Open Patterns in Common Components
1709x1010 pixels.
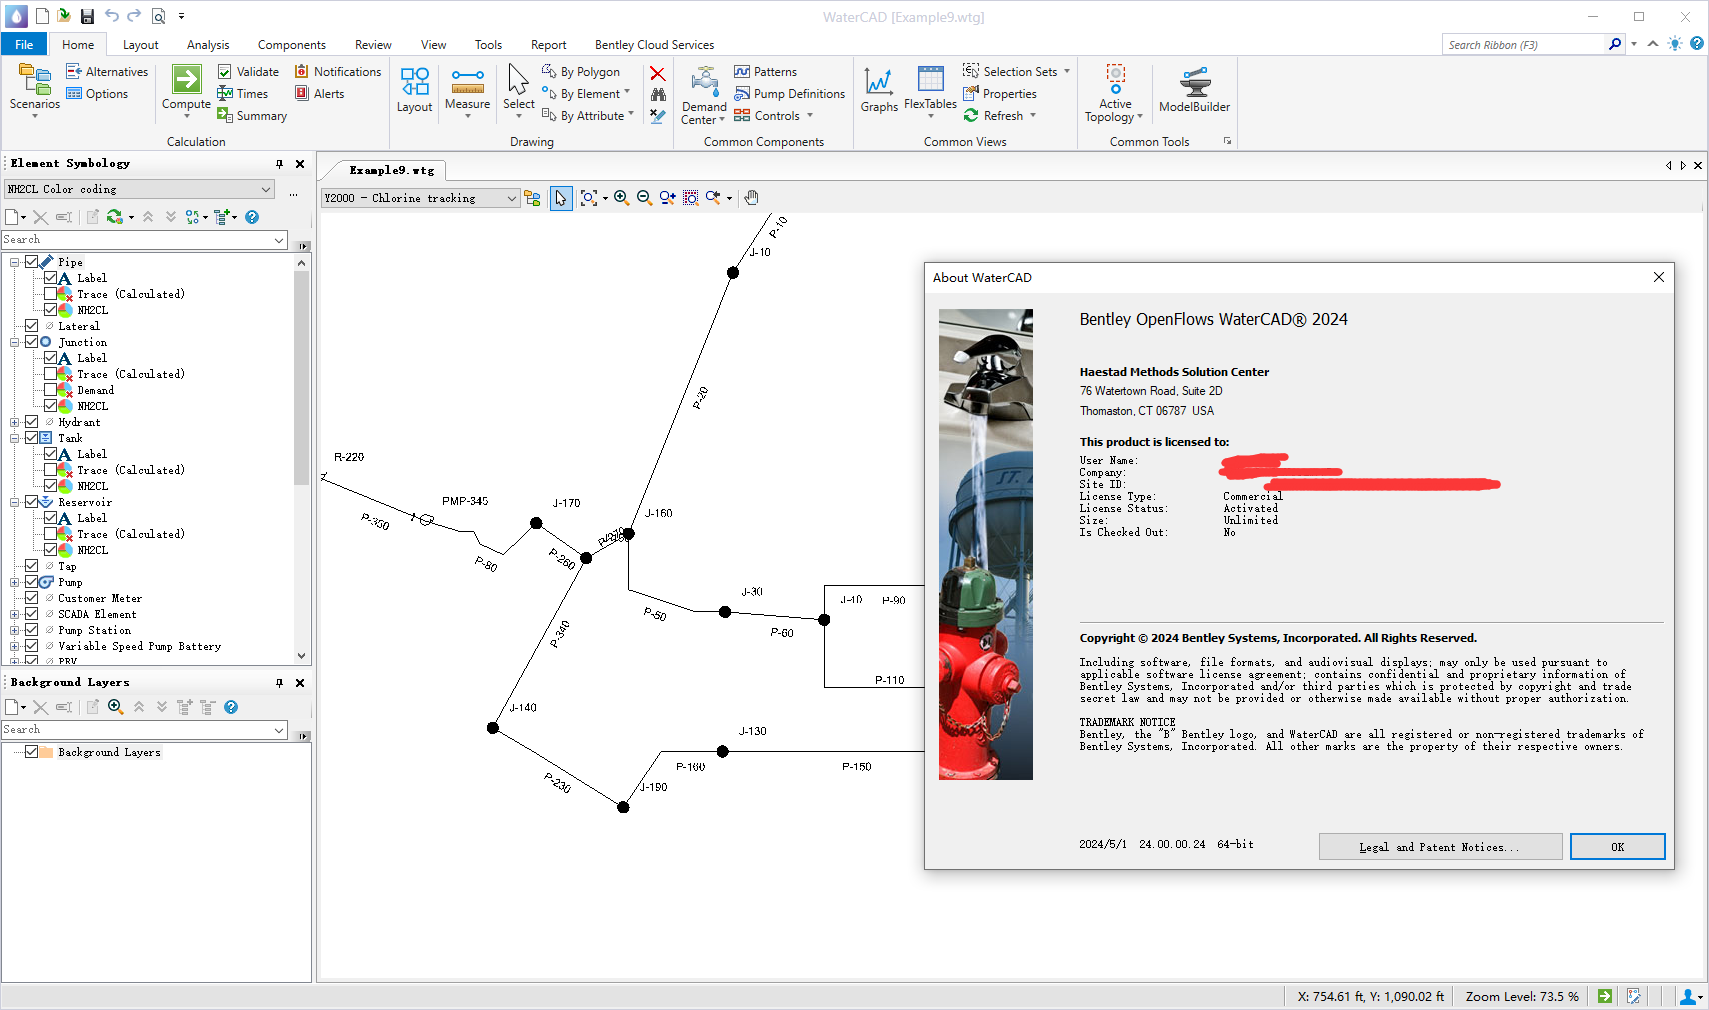point(765,72)
